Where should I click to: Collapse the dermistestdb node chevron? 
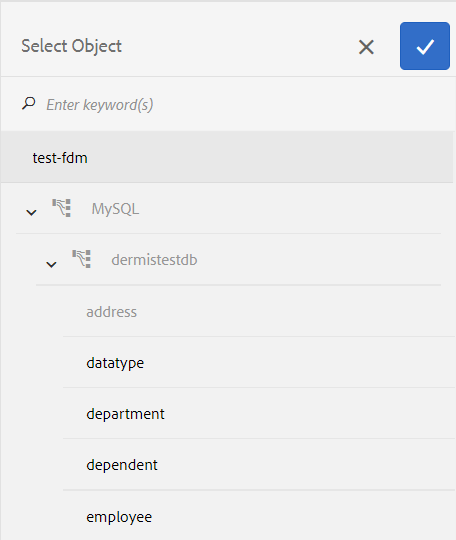[51, 264]
